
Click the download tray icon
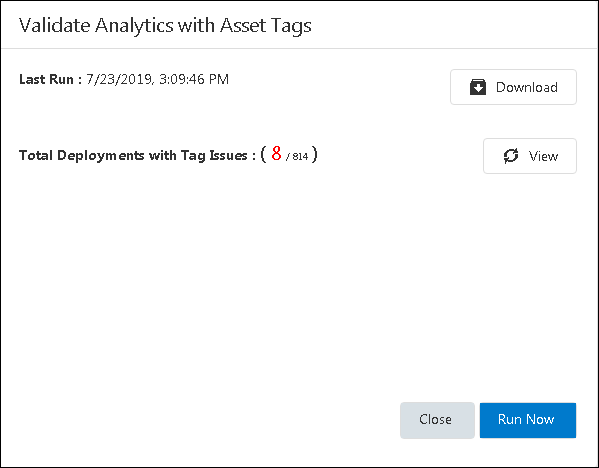[x=478, y=87]
